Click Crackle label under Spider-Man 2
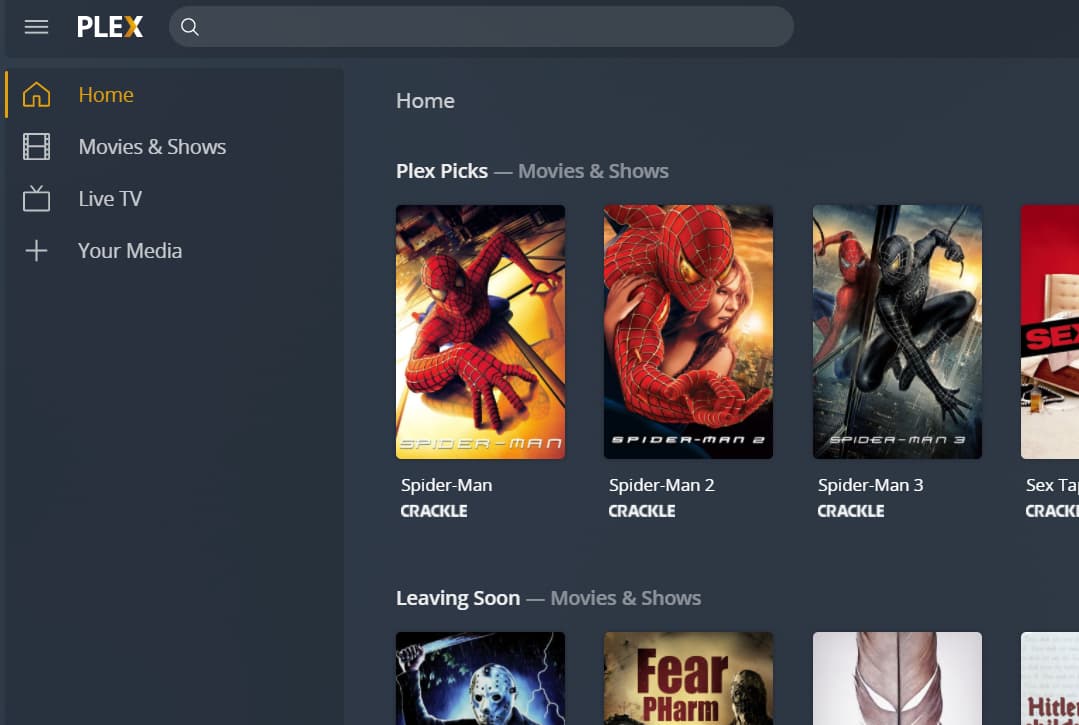This screenshot has width=1079, height=725. [x=641, y=511]
